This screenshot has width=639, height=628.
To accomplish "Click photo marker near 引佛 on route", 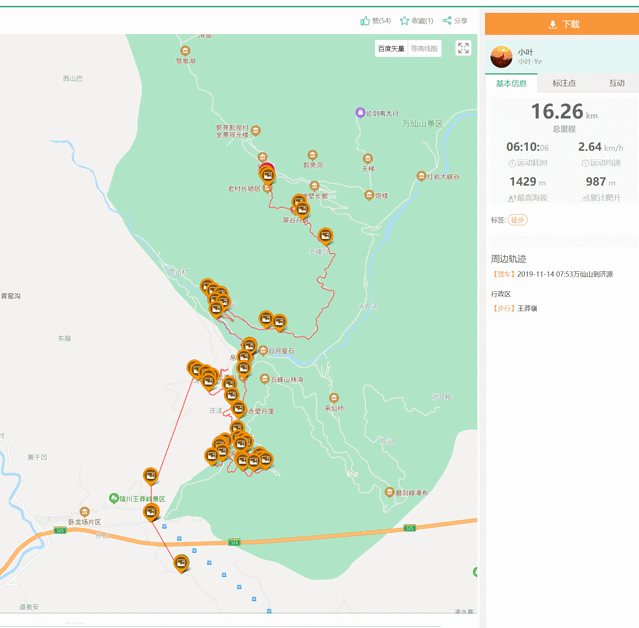I will [325, 236].
